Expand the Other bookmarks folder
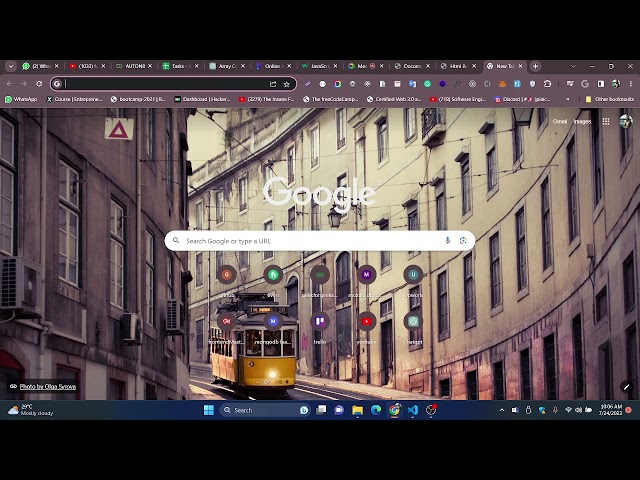640x480 pixels. [x=609, y=99]
